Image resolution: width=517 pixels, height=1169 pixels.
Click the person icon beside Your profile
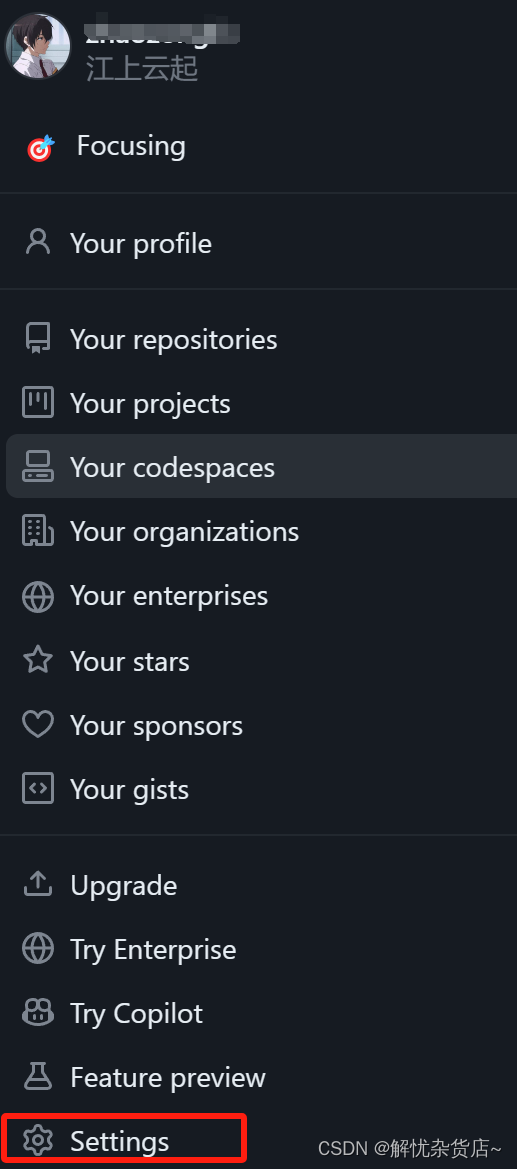coord(37,243)
